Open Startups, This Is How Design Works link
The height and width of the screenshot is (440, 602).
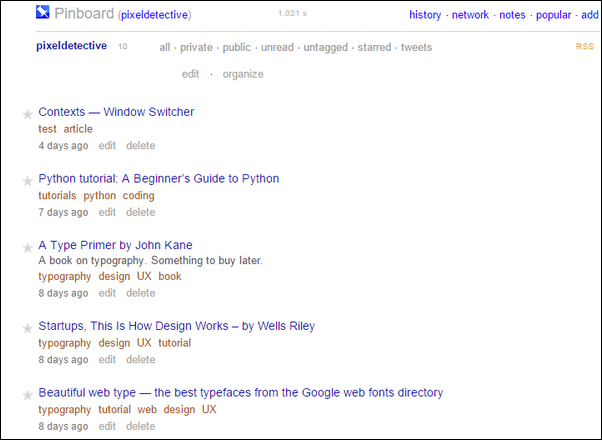pyautogui.click(x=177, y=326)
